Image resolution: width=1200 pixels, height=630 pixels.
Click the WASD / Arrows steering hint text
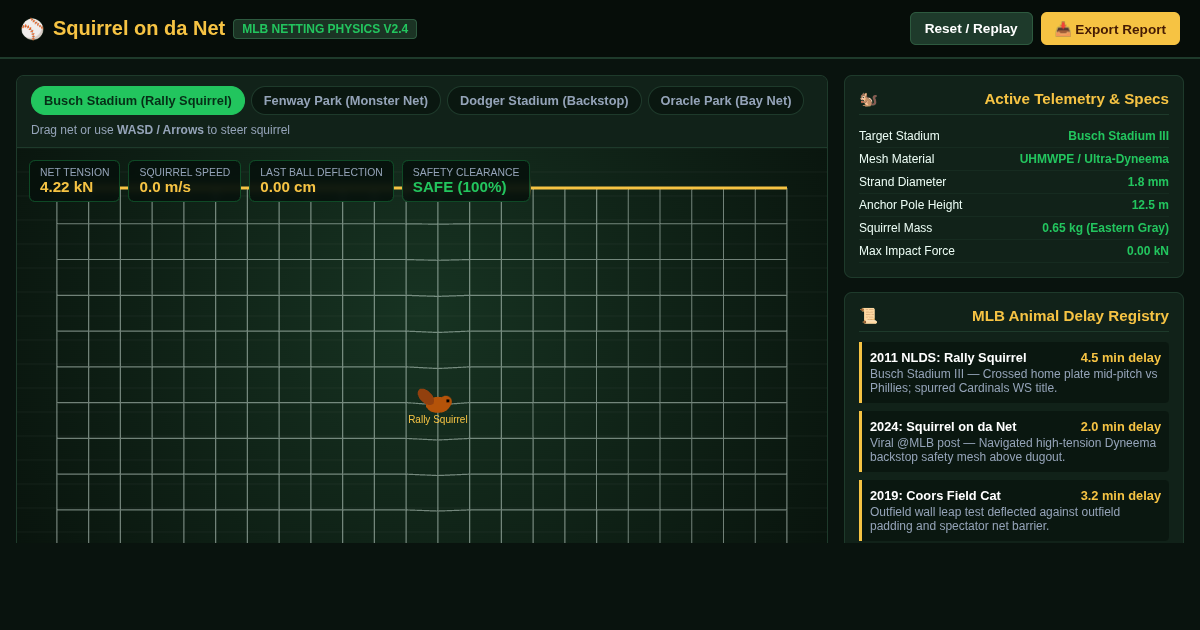(x=160, y=130)
